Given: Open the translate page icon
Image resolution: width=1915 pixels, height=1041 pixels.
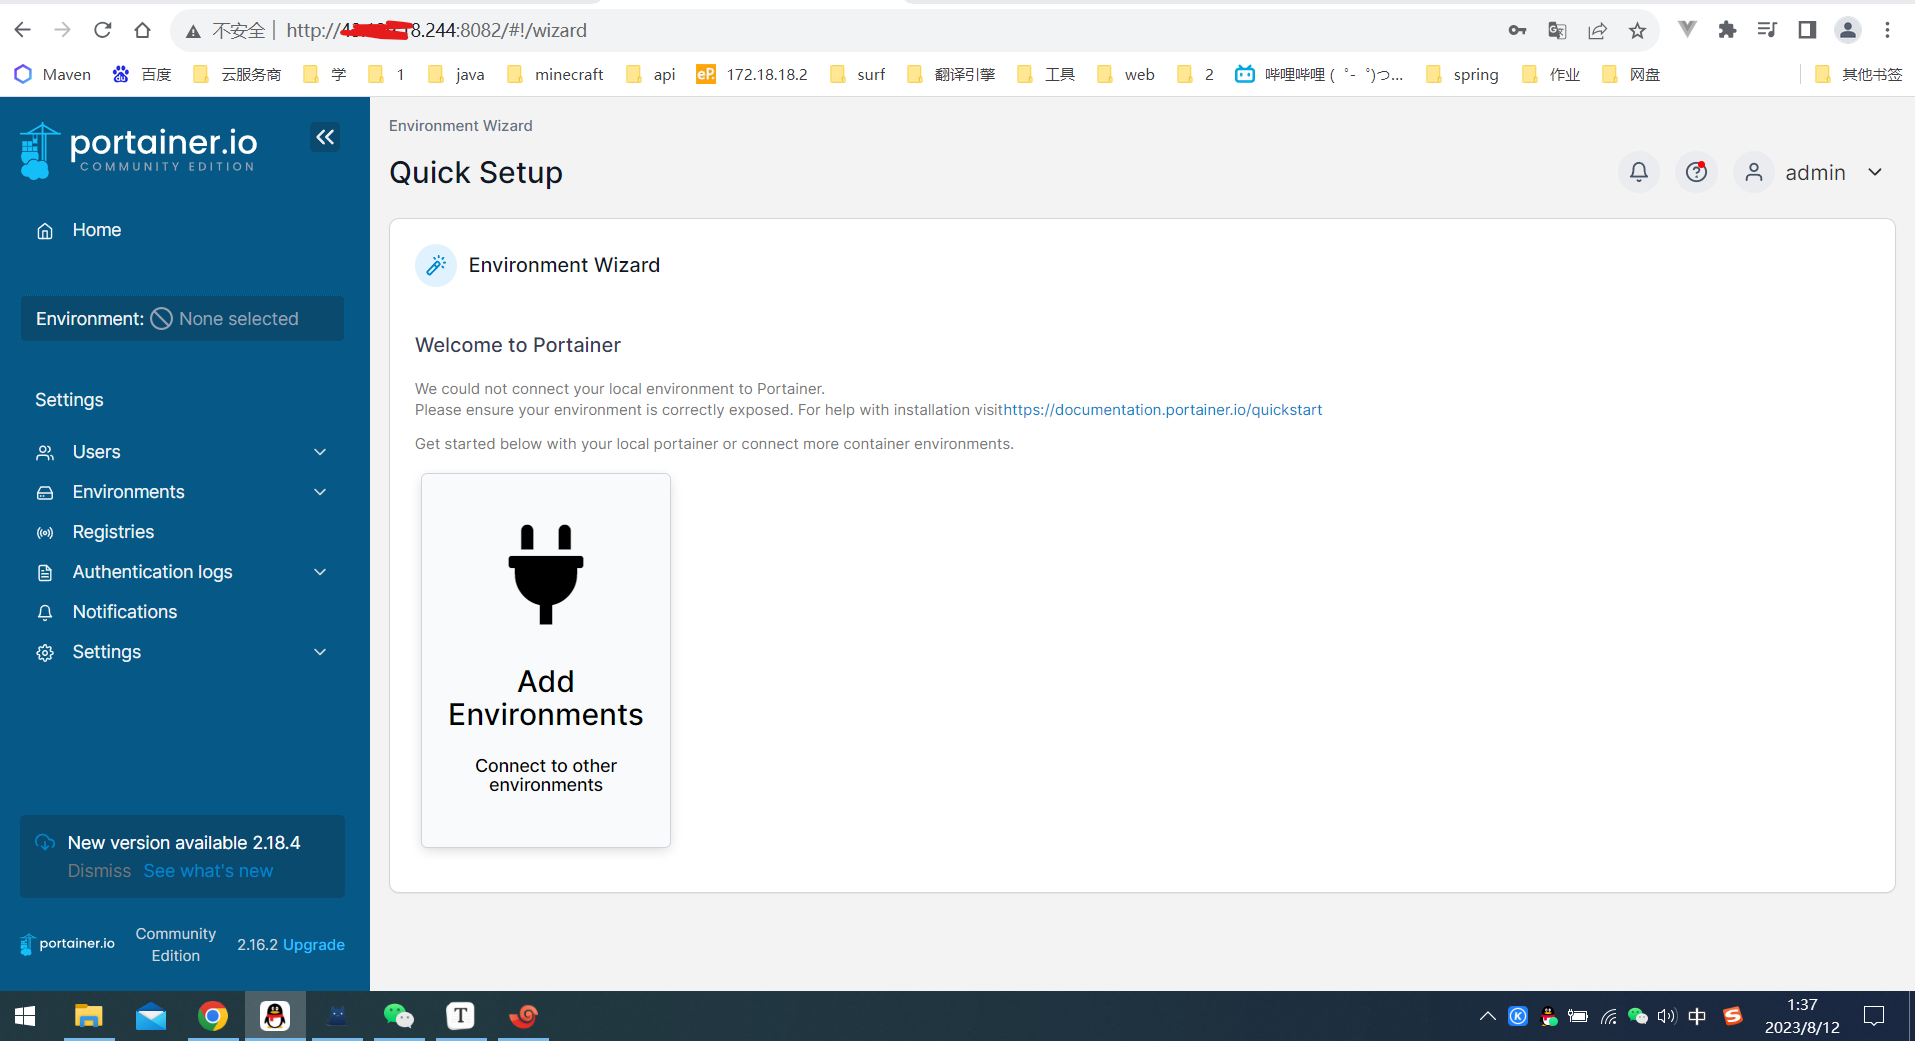Looking at the screenshot, I should coord(1557,30).
